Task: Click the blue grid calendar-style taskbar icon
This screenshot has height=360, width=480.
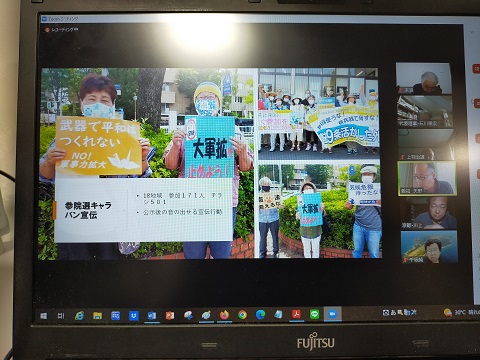Action: [x=116, y=315]
